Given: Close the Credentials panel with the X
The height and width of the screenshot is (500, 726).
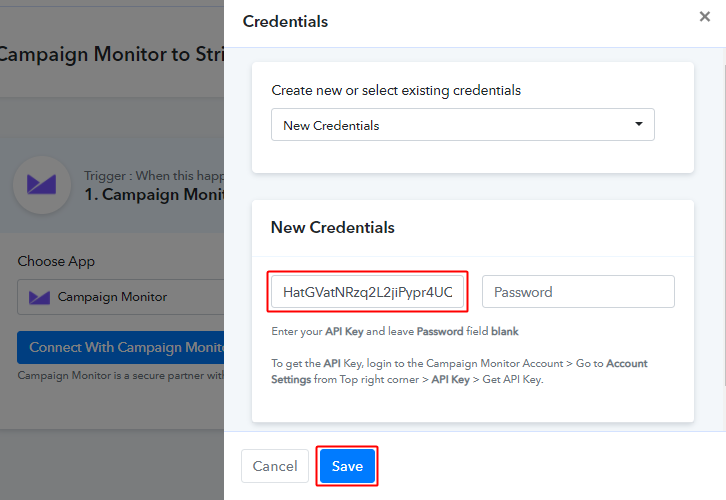Looking at the screenshot, I should point(704,17).
